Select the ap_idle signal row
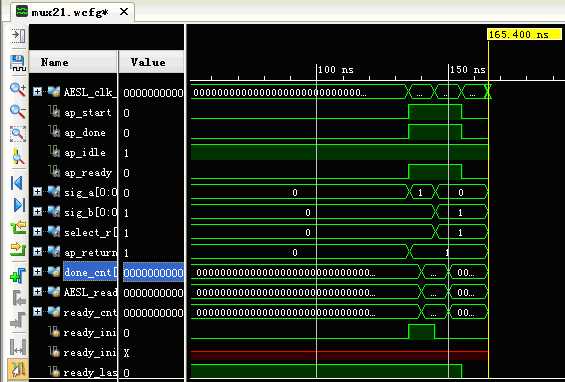Image resolution: width=565 pixels, height=382 pixels. tap(107, 153)
